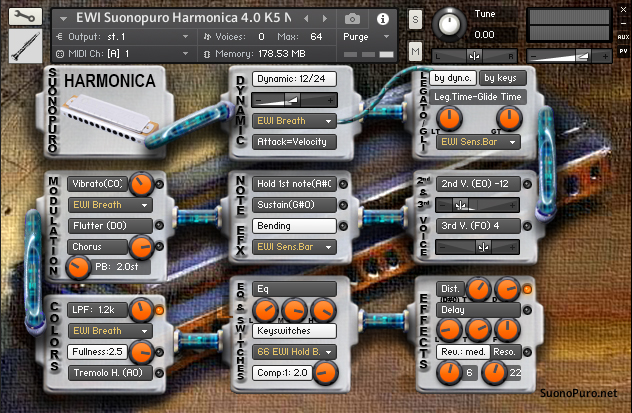Screen dimensions: 632x413
Task: Toggle the 3rd V. (F0) LED
Action: [x=527, y=226]
